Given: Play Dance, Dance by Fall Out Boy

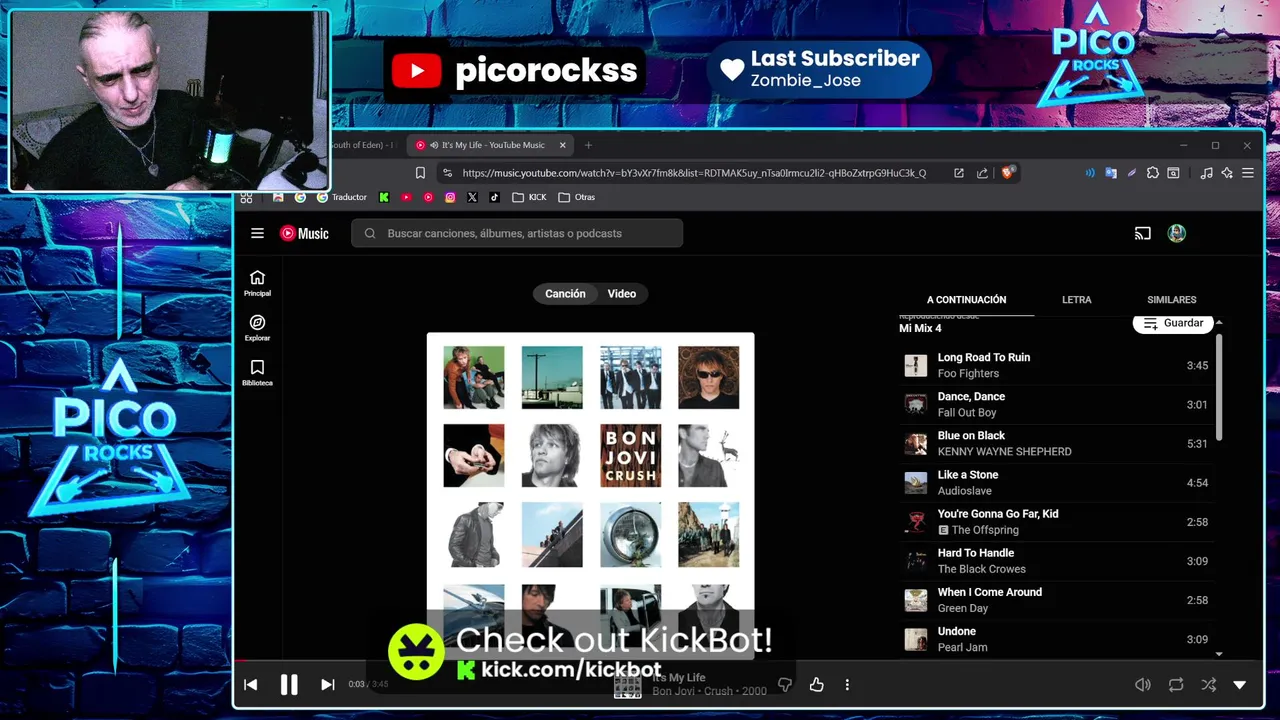Looking at the screenshot, I should click(1057, 404).
